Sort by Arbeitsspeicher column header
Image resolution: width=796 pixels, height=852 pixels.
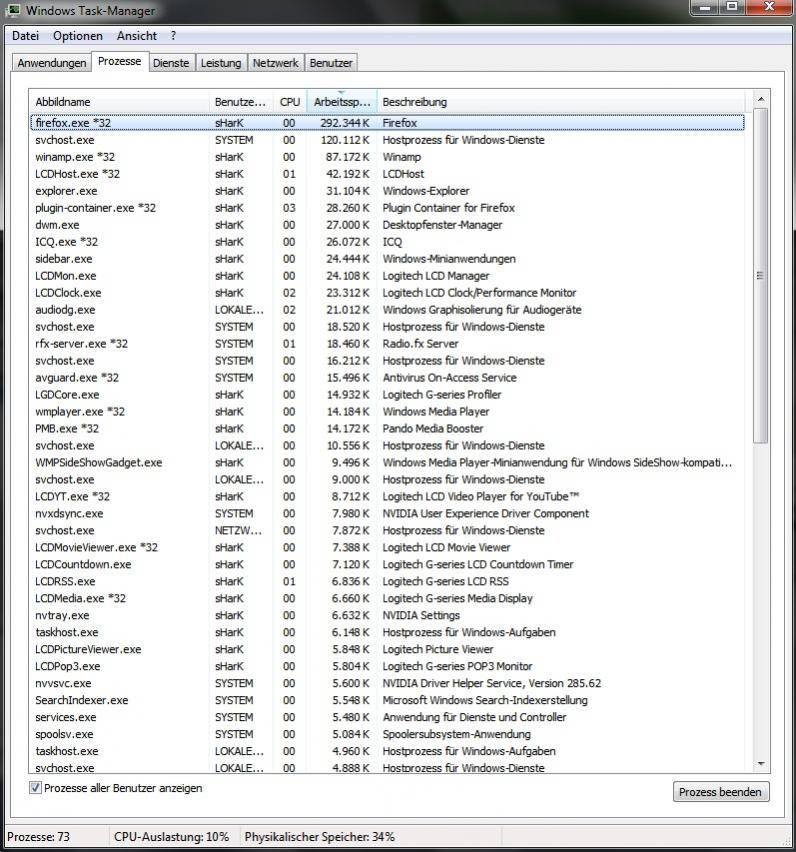tap(342, 102)
